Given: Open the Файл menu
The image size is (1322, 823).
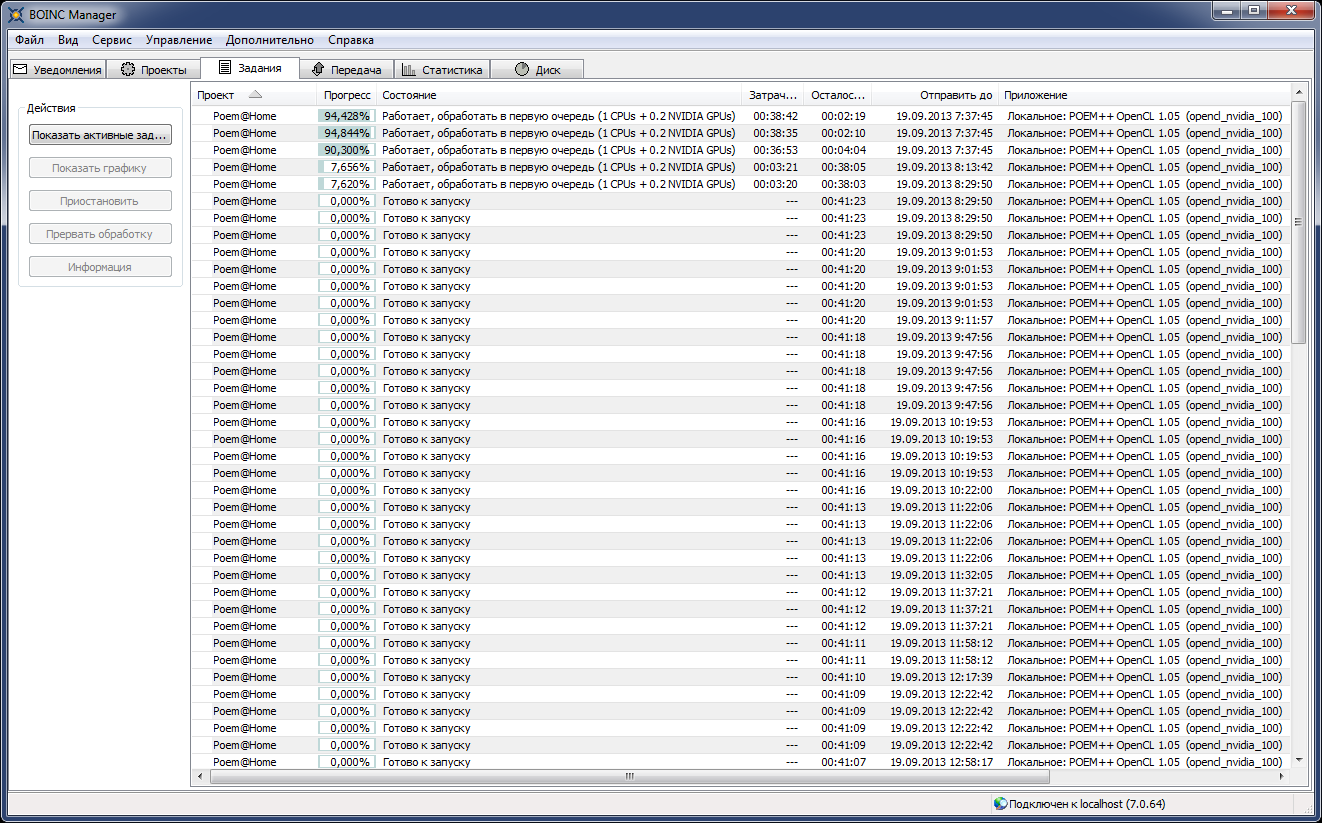Looking at the screenshot, I should pyautogui.click(x=29, y=40).
